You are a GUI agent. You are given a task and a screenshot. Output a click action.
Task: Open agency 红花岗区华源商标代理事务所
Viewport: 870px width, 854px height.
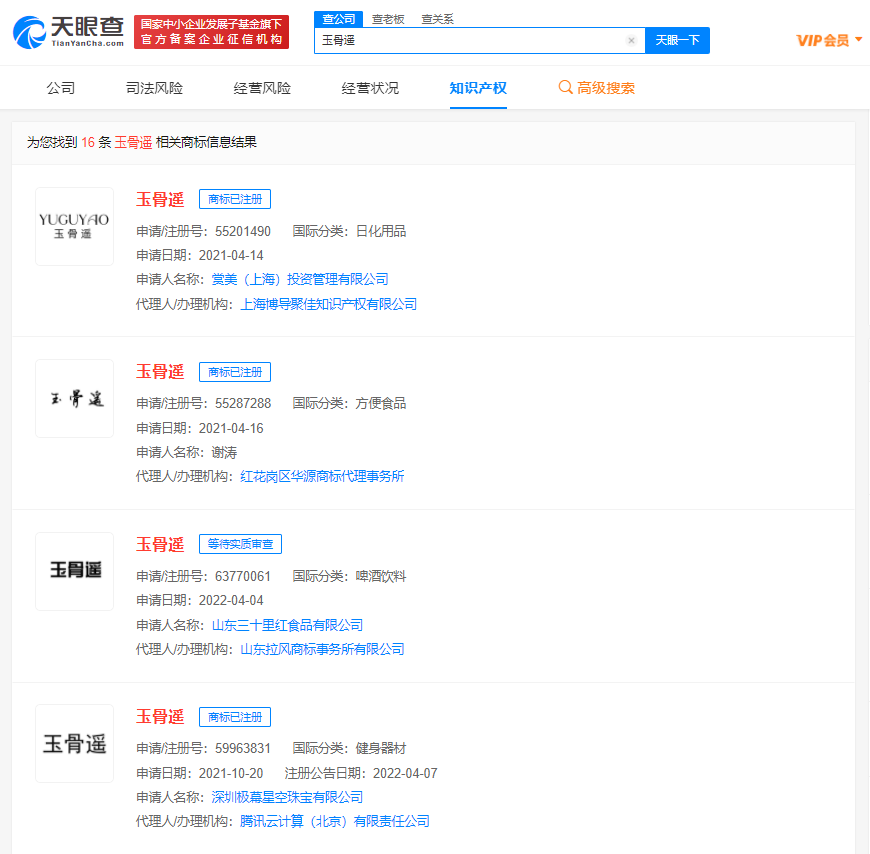tap(322, 476)
